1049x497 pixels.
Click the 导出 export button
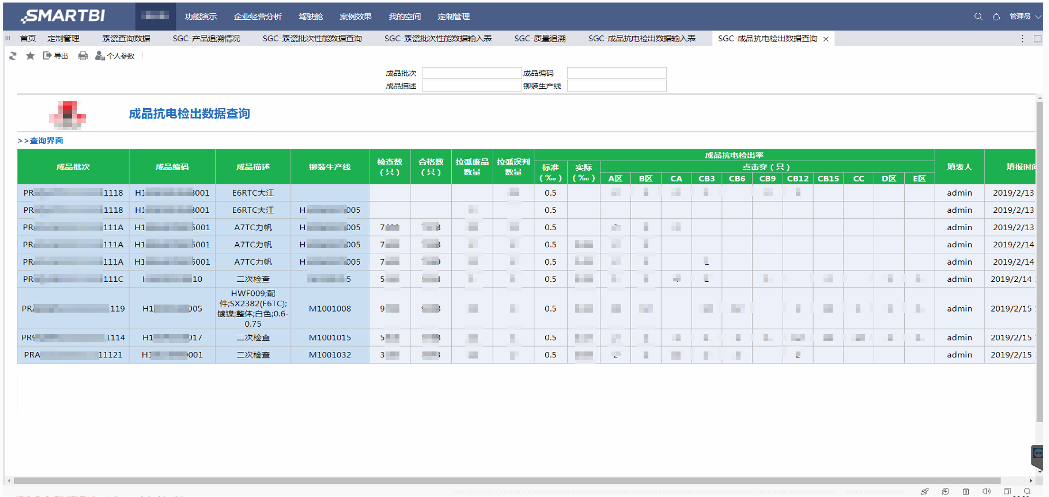tap(55, 56)
